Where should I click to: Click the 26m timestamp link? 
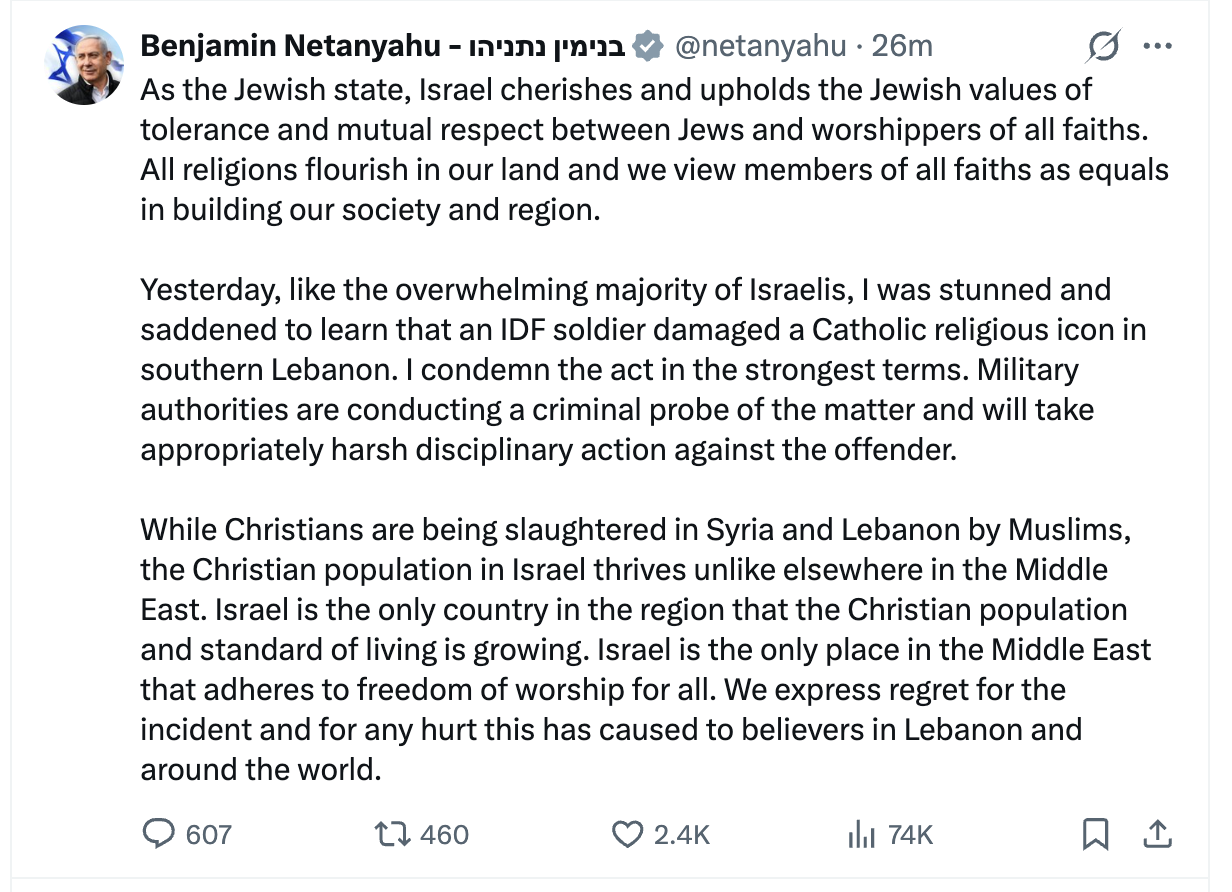point(902,46)
